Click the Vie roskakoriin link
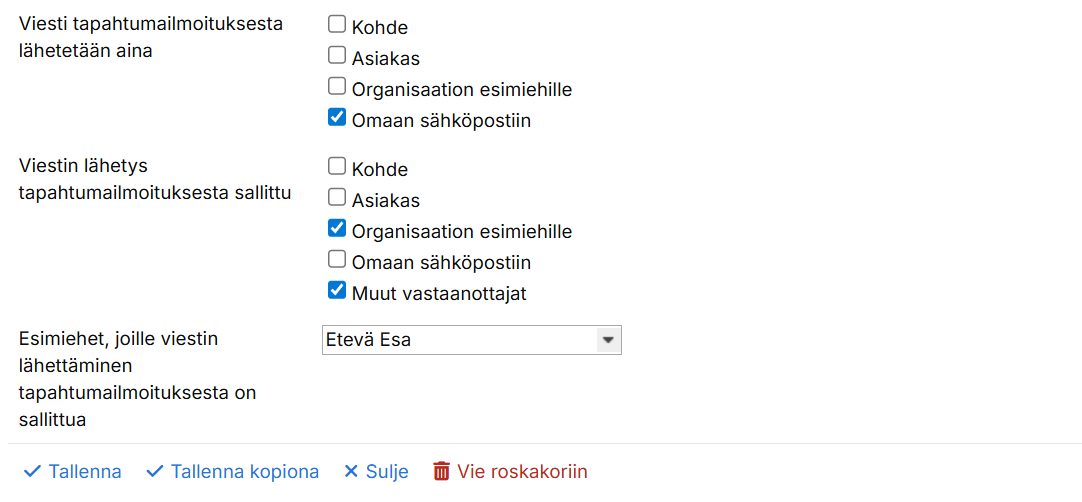The height and width of the screenshot is (502, 1082). tap(522, 471)
